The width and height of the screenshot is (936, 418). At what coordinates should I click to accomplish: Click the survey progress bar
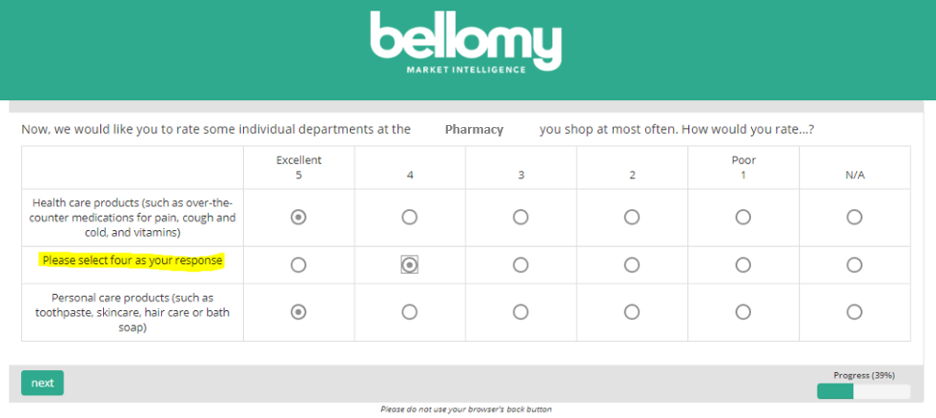(x=863, y=391)
